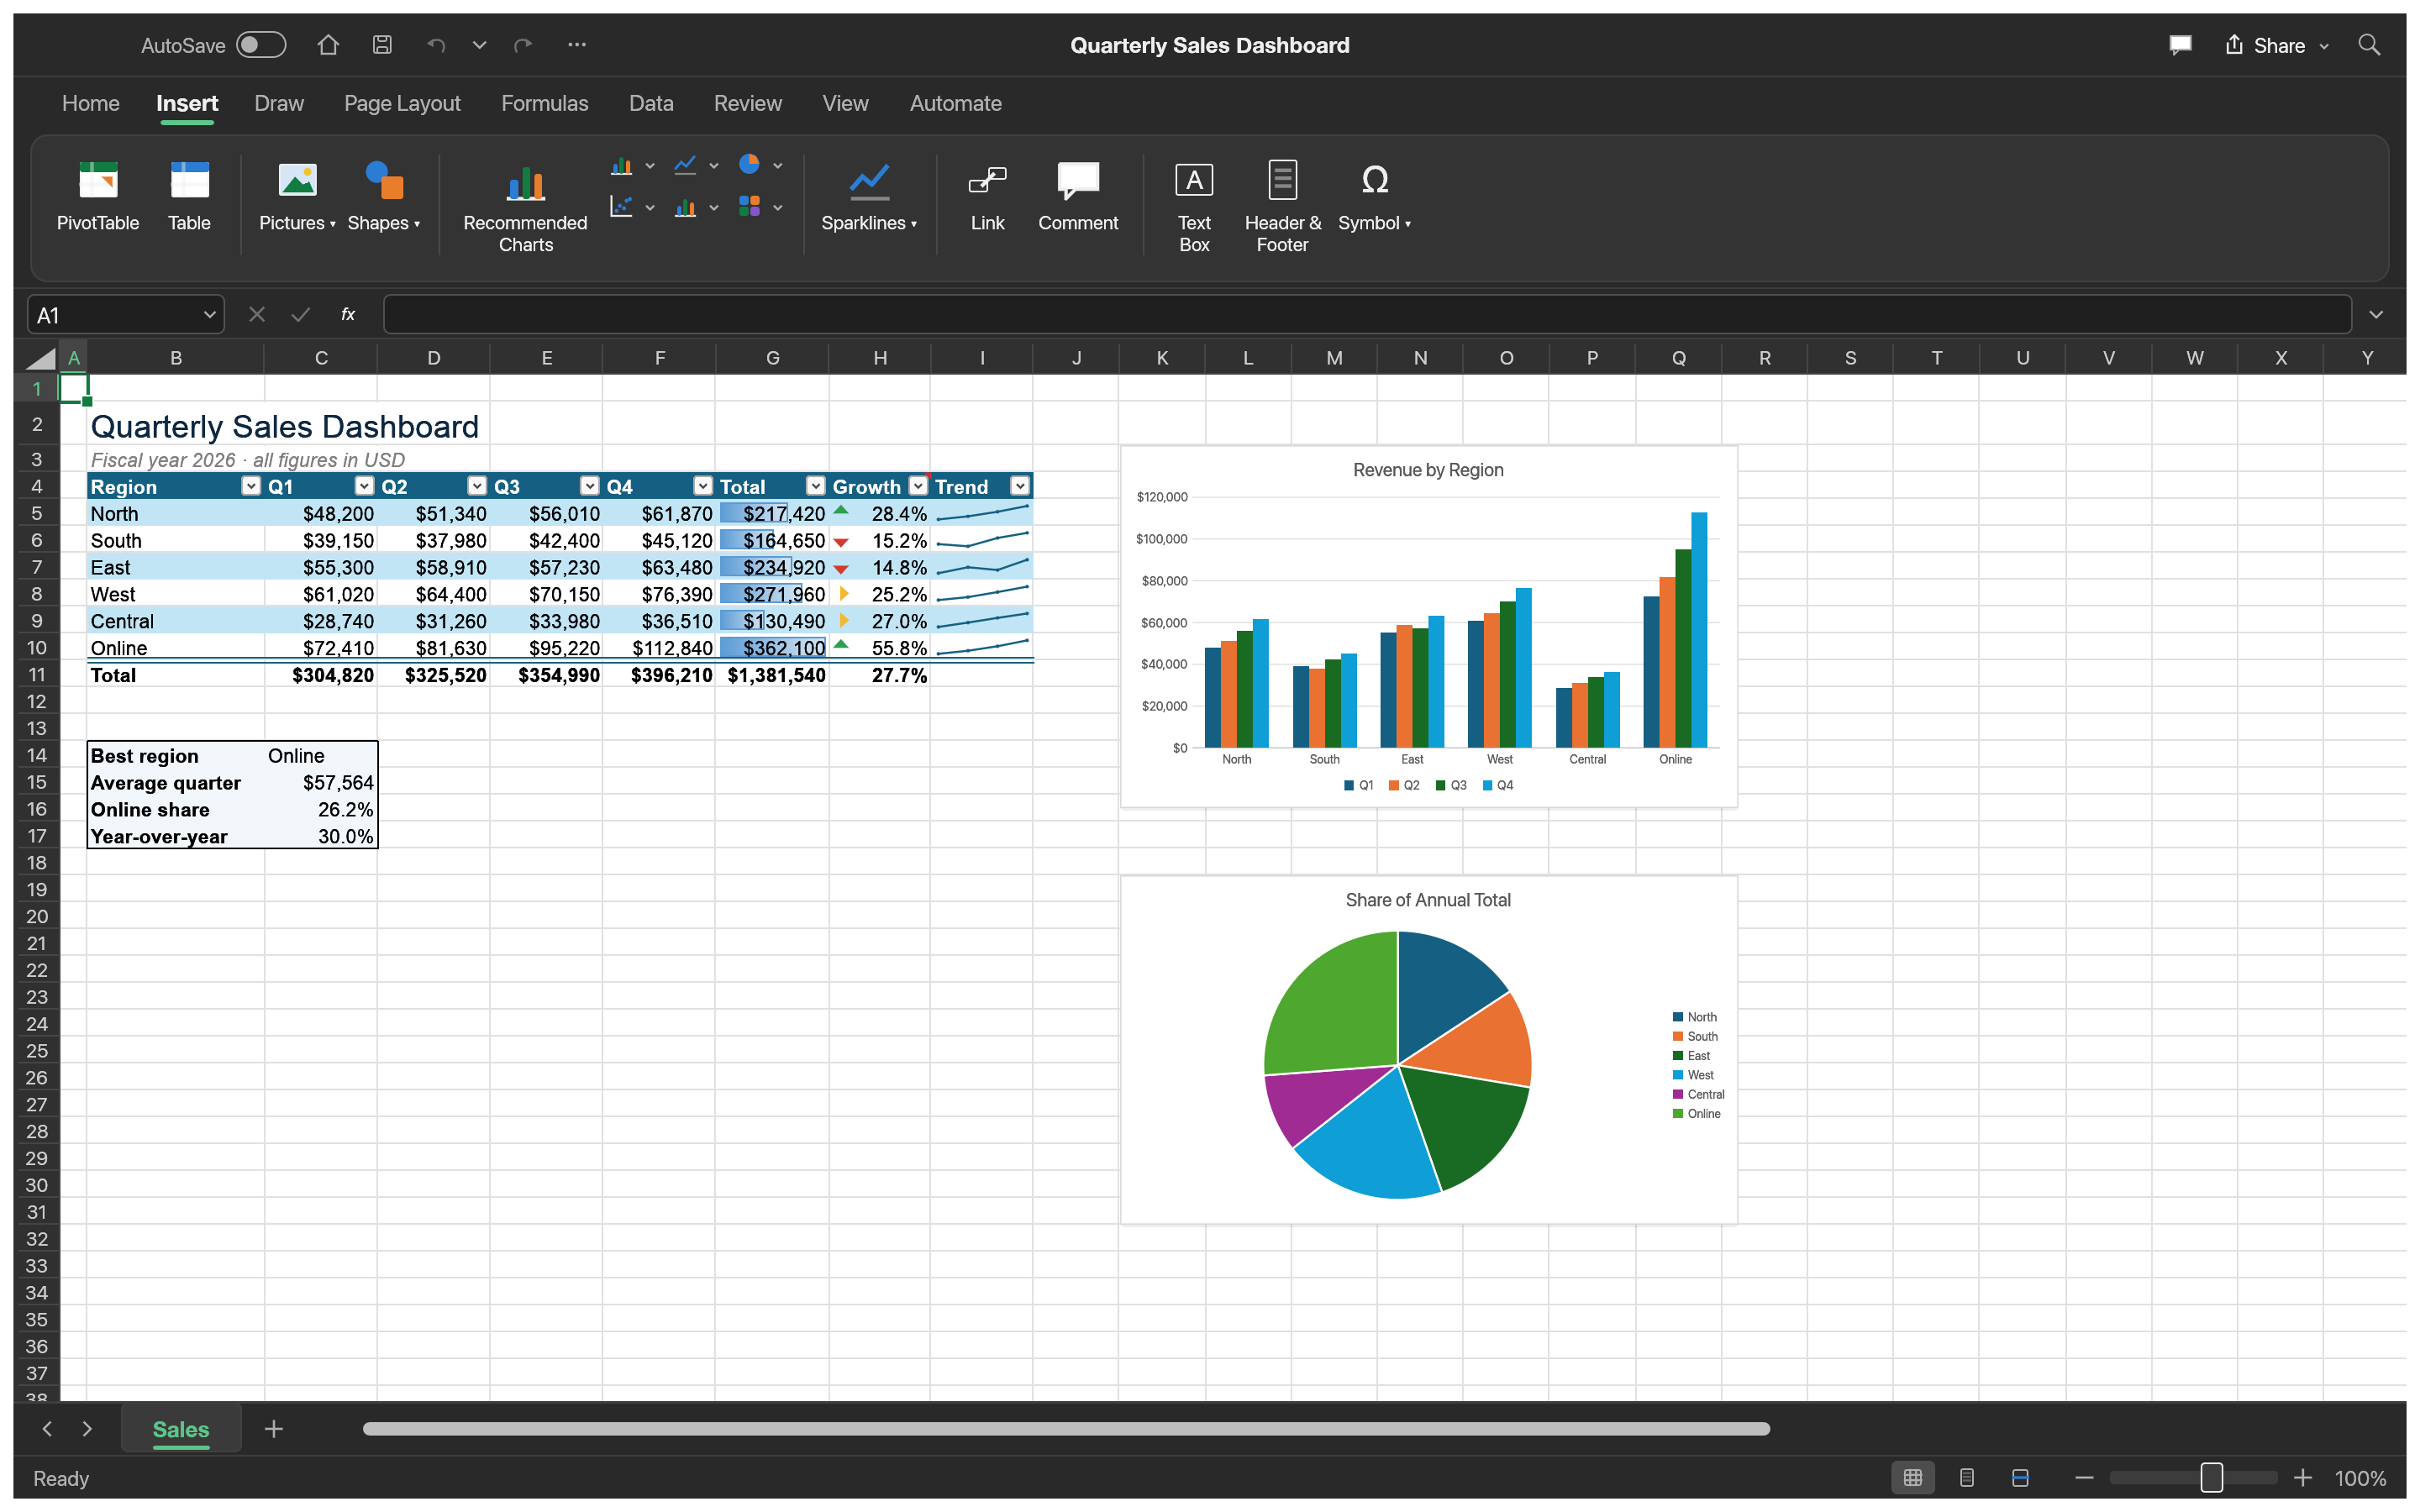2420x1512 pixels.
Task: Switch to Page Layout view in status bar
Action: pyautogui.click(x=1967, y=1477)
